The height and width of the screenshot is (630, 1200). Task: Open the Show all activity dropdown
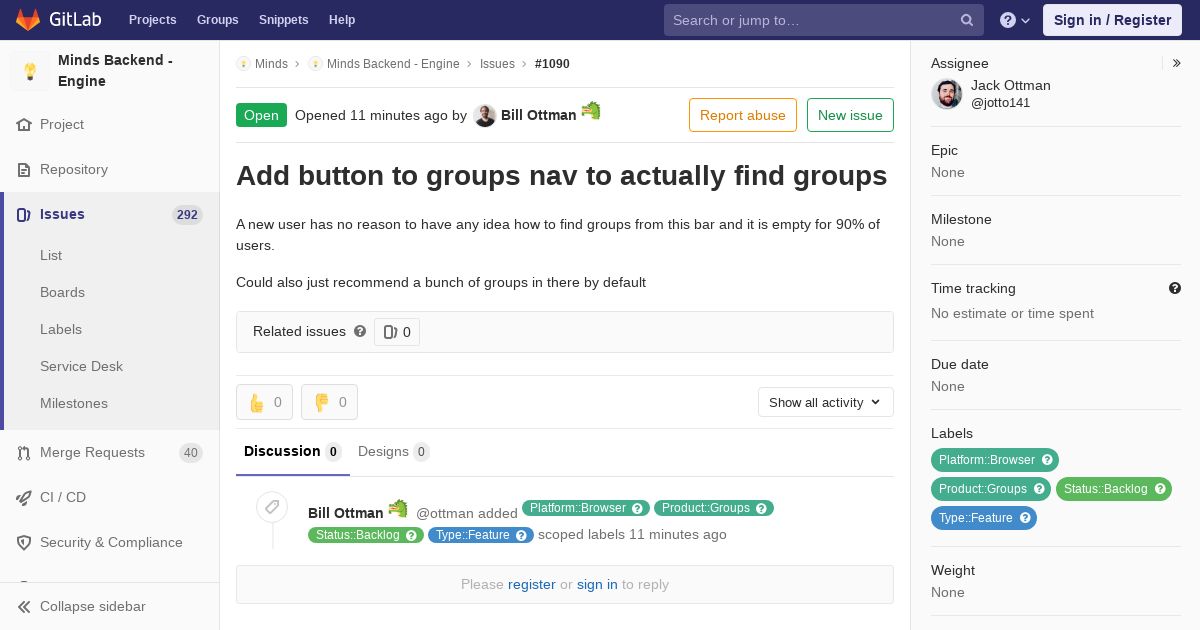(825, 402)
